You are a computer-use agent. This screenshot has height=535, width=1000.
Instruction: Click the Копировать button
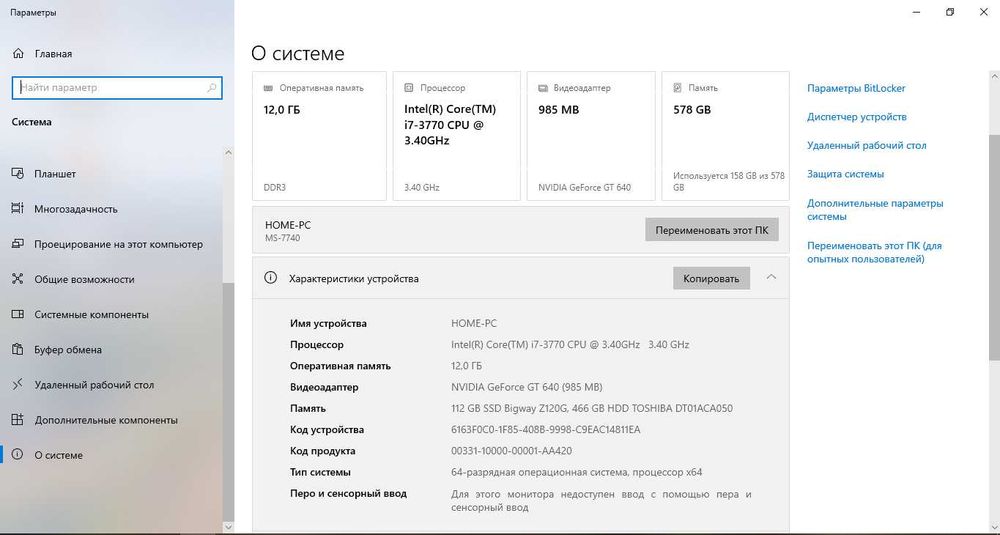[x=711, y=278]
